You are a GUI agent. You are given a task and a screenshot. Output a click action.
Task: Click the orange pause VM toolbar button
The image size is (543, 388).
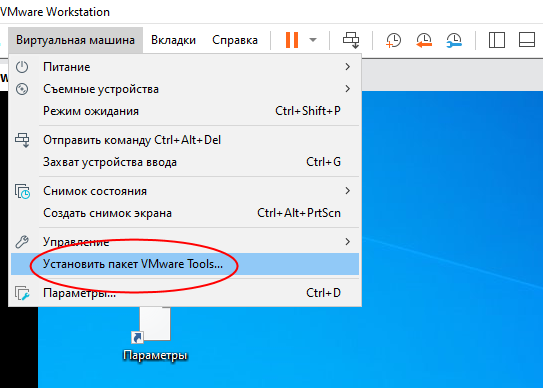click(292, 40)
